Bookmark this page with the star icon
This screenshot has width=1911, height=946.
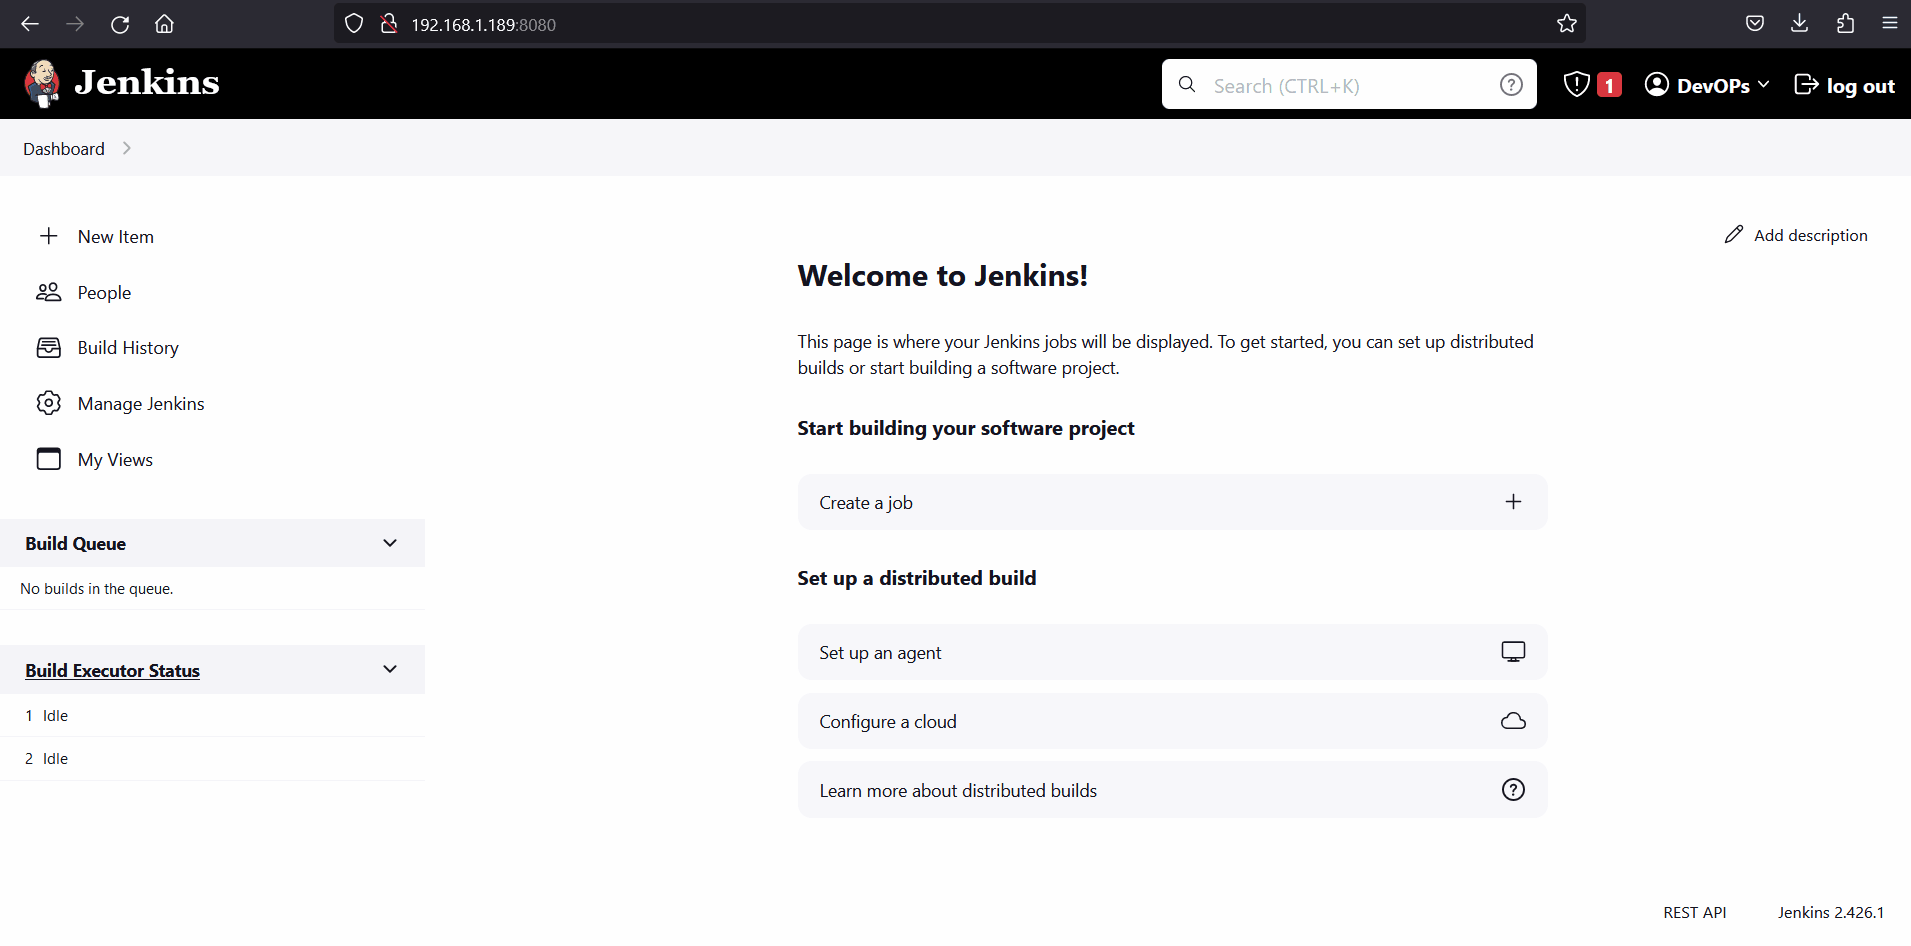1567,24
